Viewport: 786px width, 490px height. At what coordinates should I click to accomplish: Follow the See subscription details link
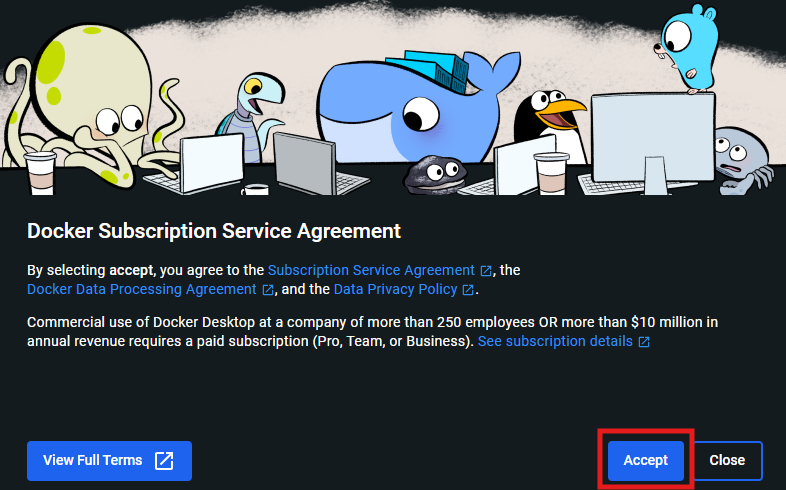[555, 341]
